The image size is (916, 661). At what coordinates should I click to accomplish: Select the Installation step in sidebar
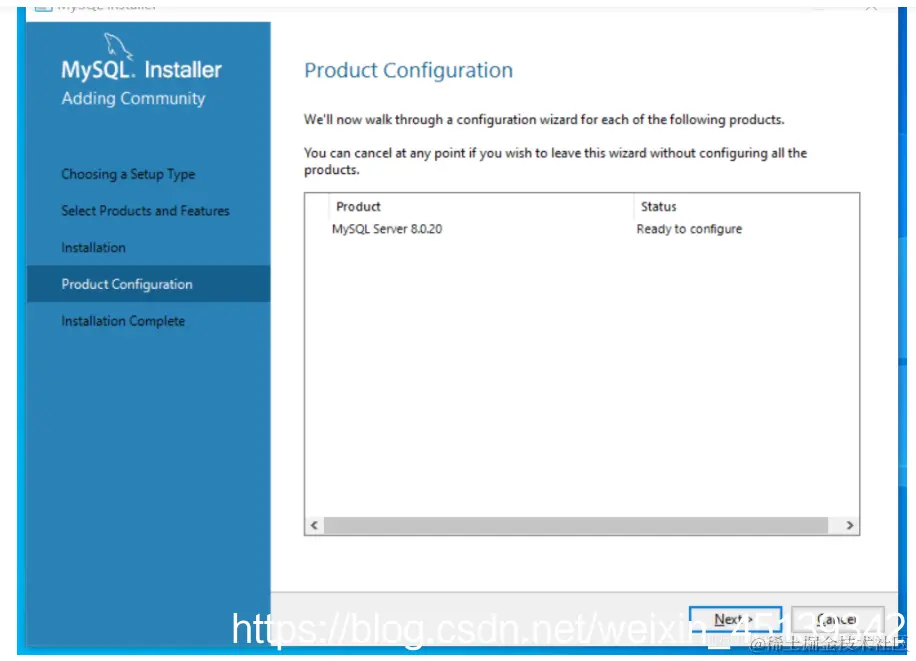click(x=93, y=247)
